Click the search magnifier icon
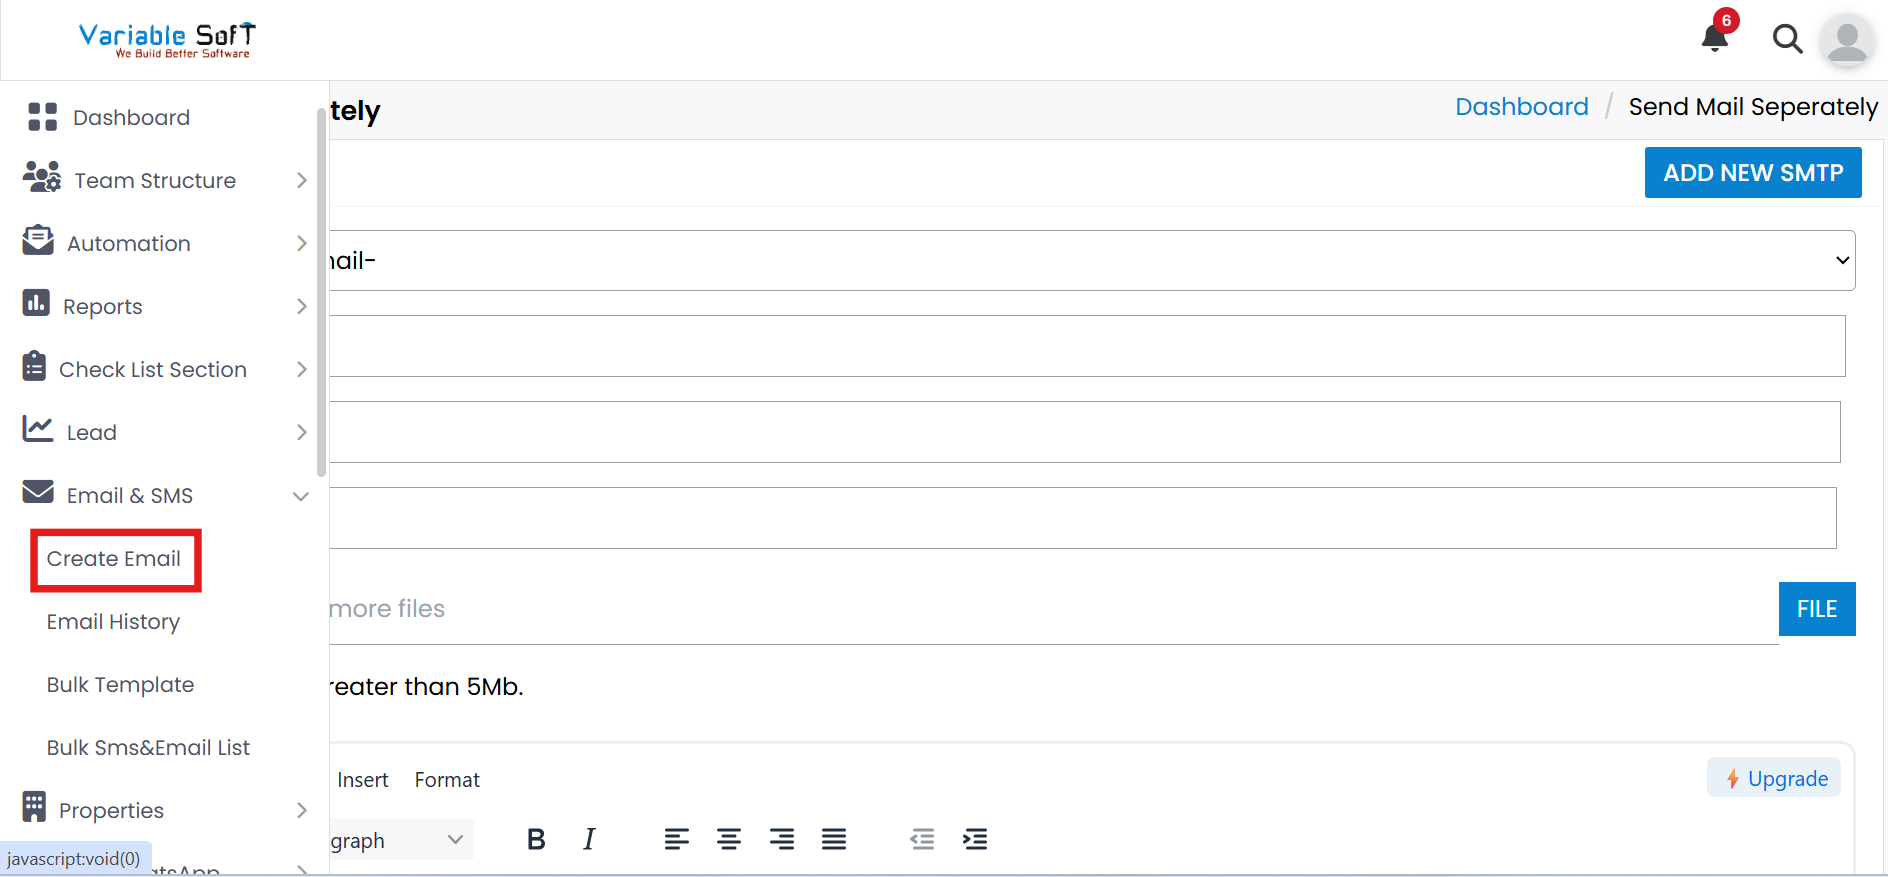Image resolution: width=1888 pixels, height=877 pixels. (x=1787, y=39)
